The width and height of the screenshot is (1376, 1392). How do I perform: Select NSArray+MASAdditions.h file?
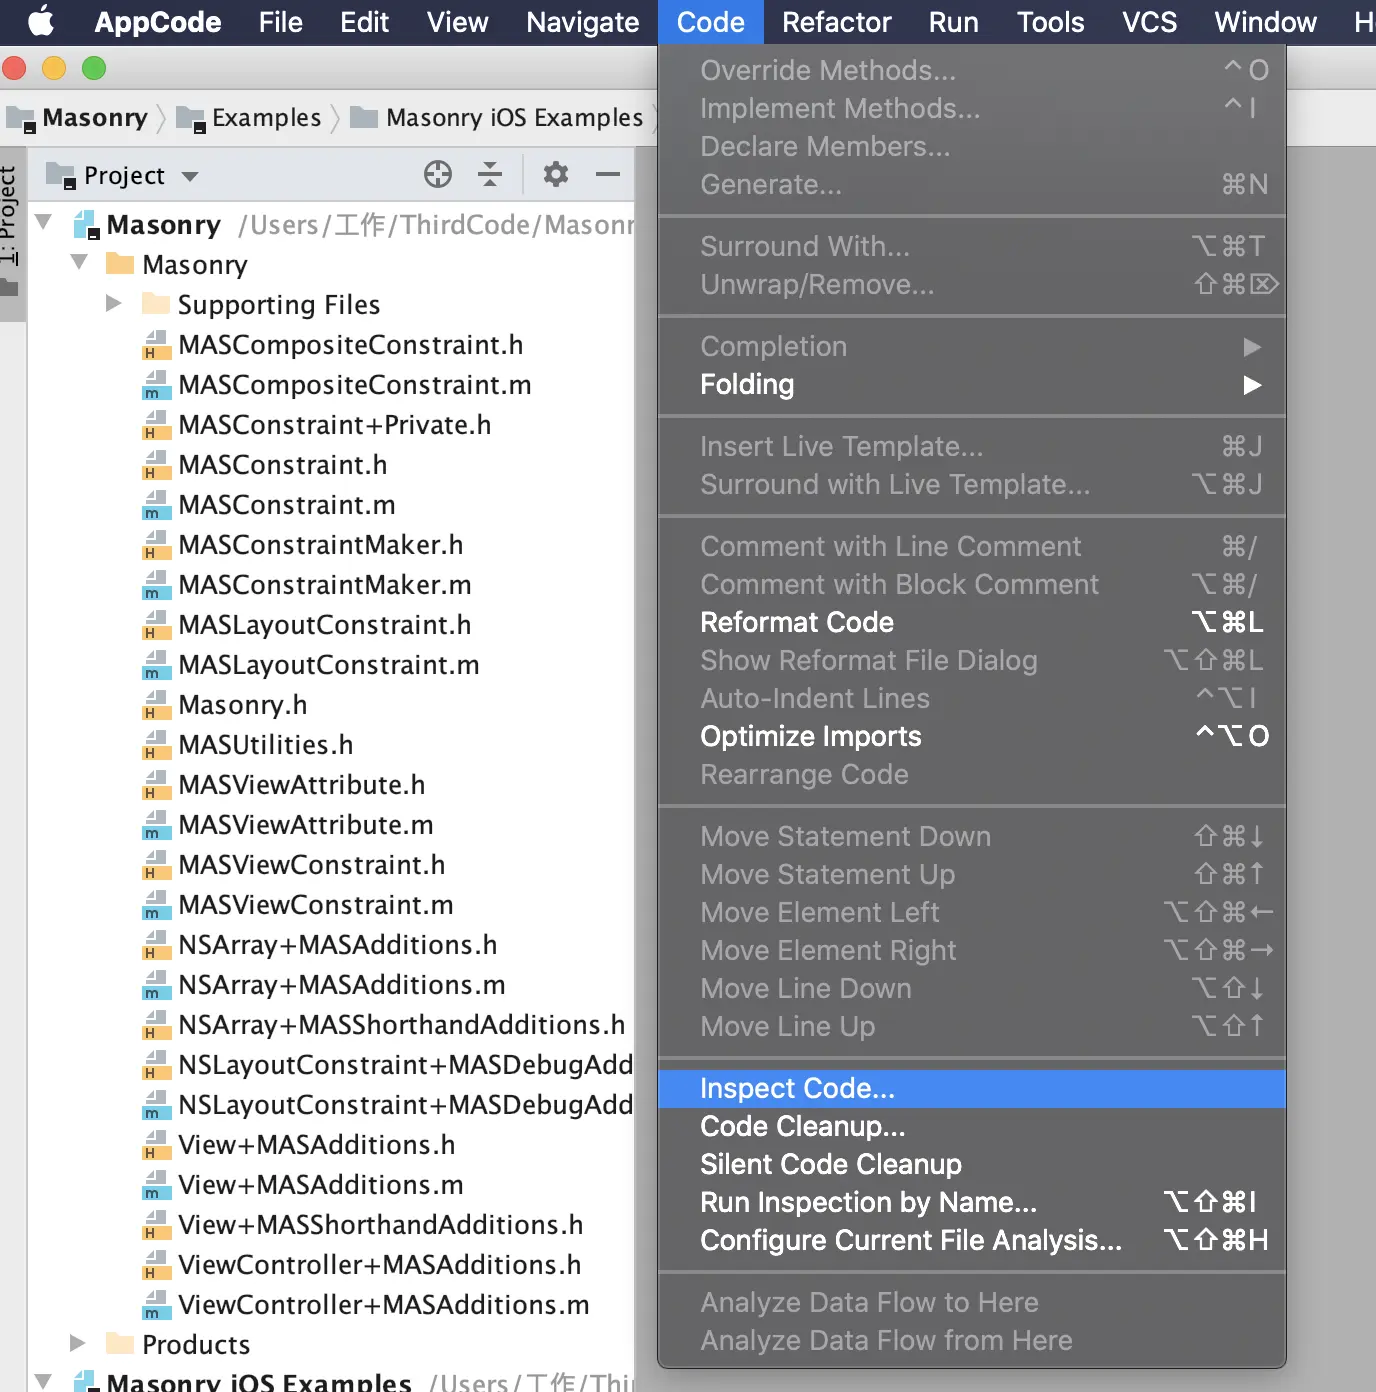tap(338, 945)
